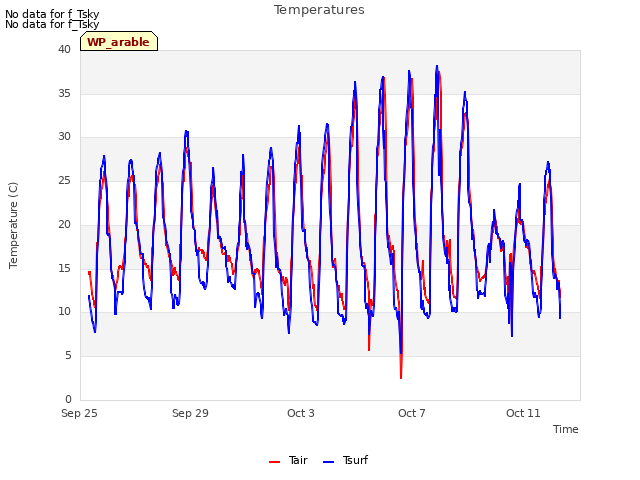This screenshot has height=480, width=640.
Task: Click the 15 y-axis tick label
Action: click(64, 268)
